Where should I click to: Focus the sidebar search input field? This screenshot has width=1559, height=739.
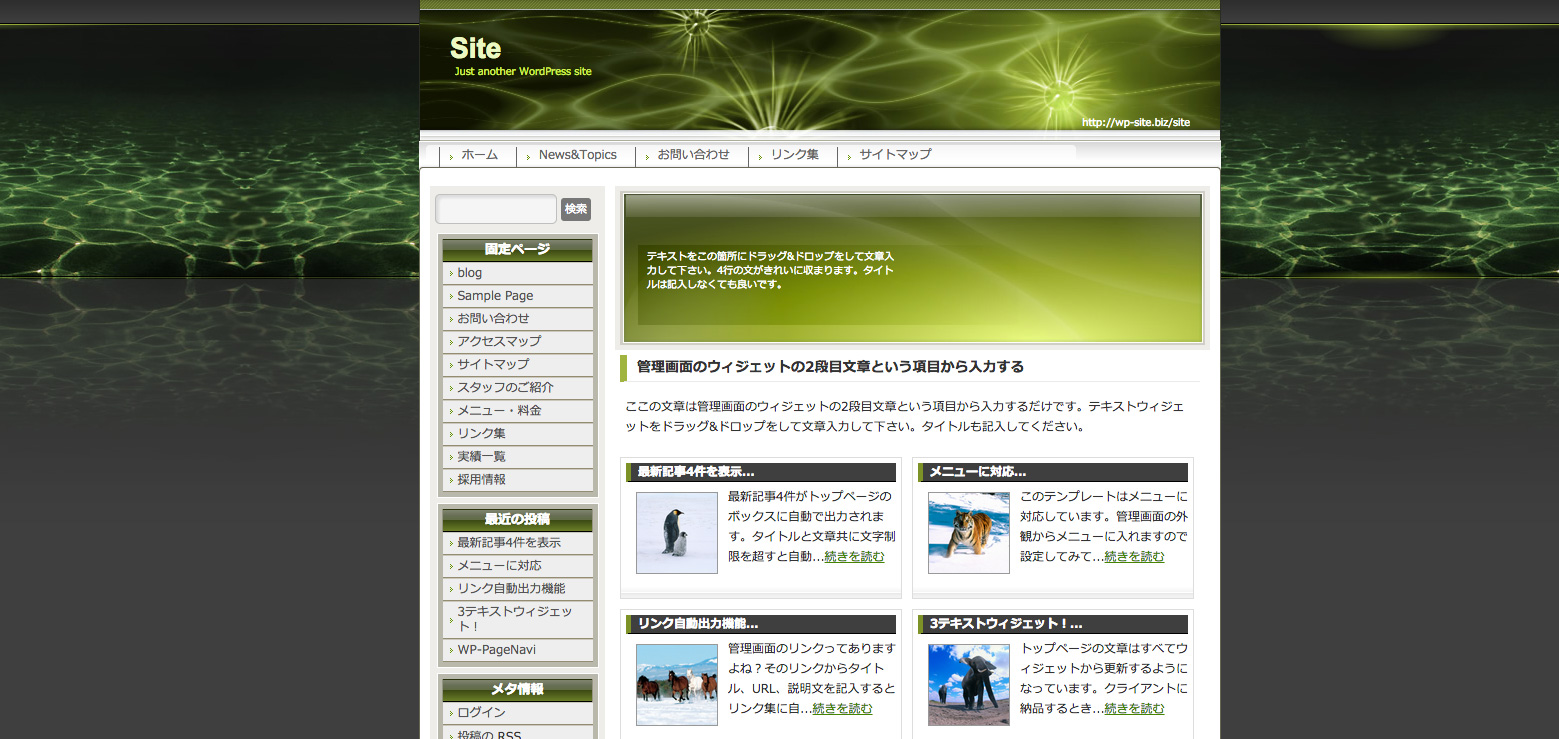click(496, 209)
